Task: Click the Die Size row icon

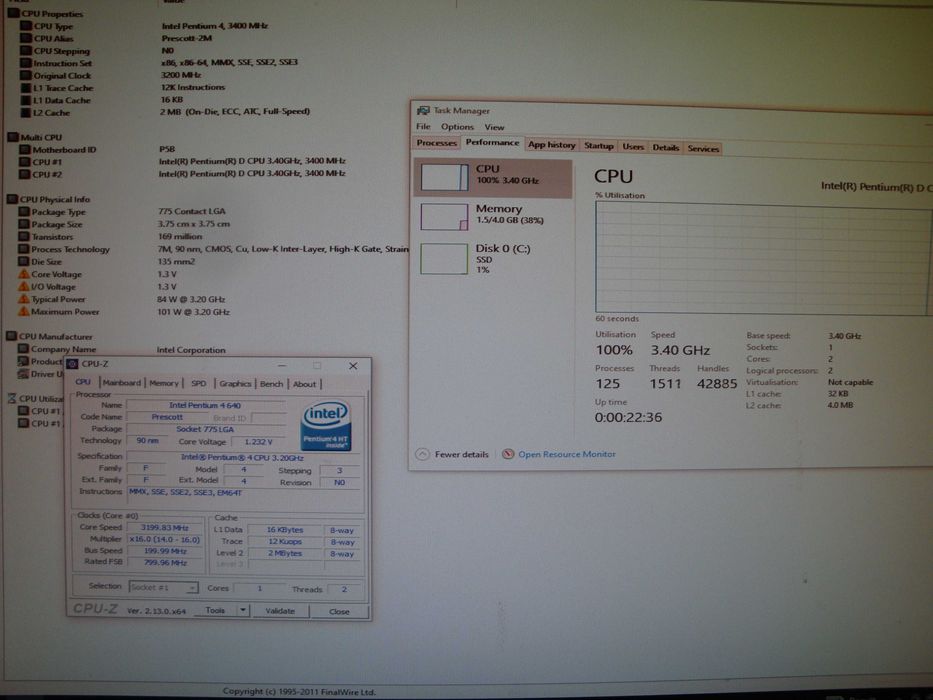Action: pos(23,261)
